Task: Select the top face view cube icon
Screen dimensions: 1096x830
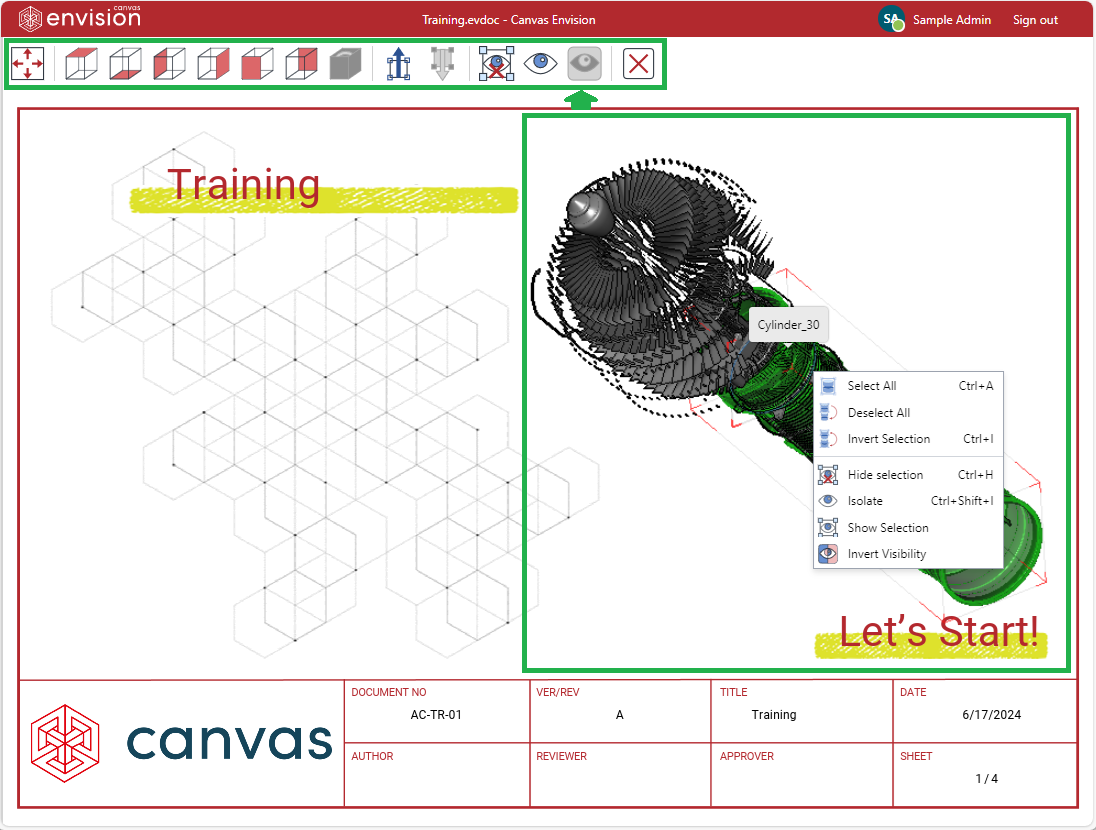Action: [x=81, y=63]
